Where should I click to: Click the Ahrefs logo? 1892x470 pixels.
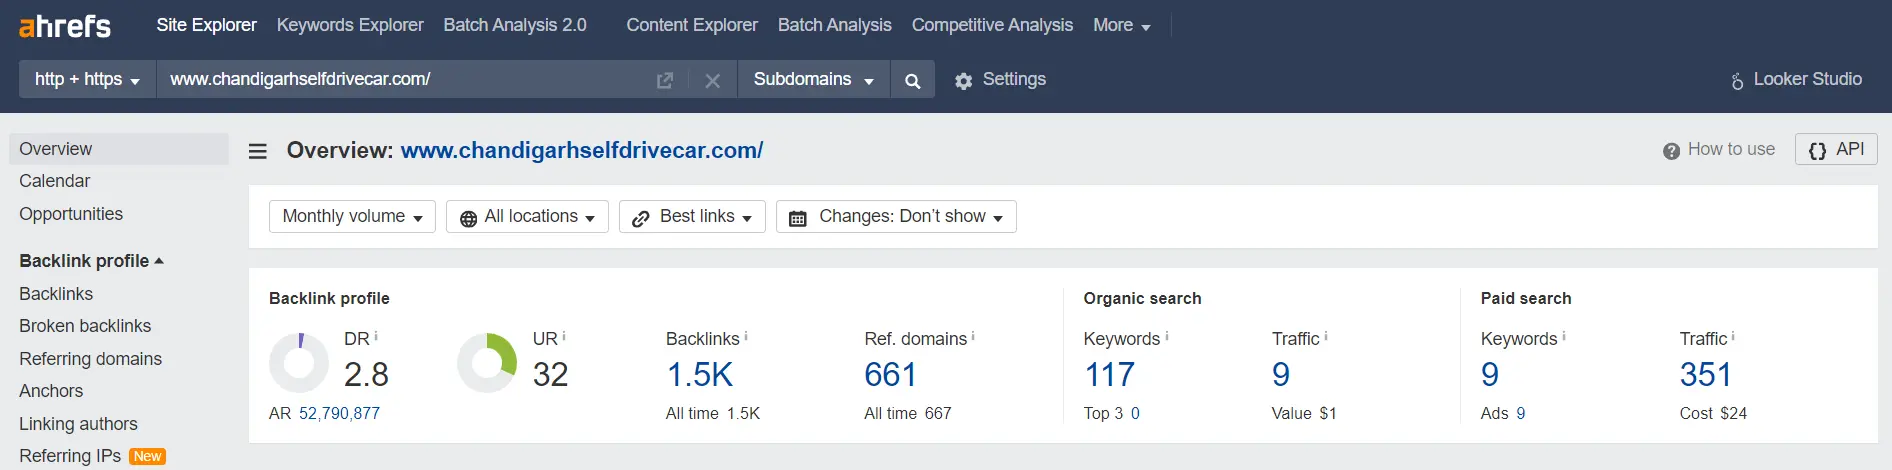(65, 26)
